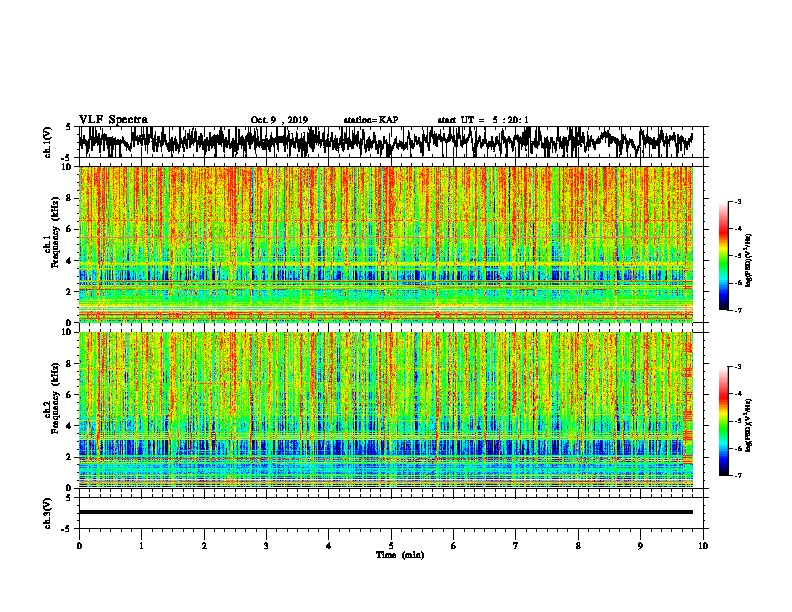This screenshot has width=792, height=612.
Task: Click the "station=KAP" header label
Action: pos(371,120)
